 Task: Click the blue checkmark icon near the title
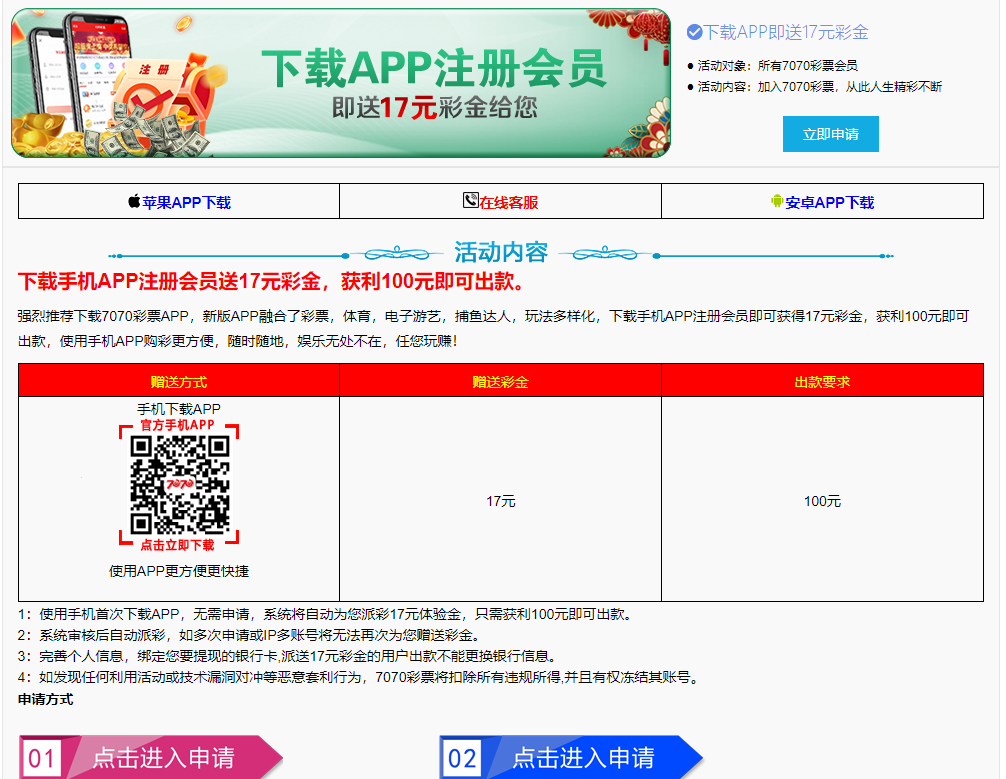tap(694, 32)
